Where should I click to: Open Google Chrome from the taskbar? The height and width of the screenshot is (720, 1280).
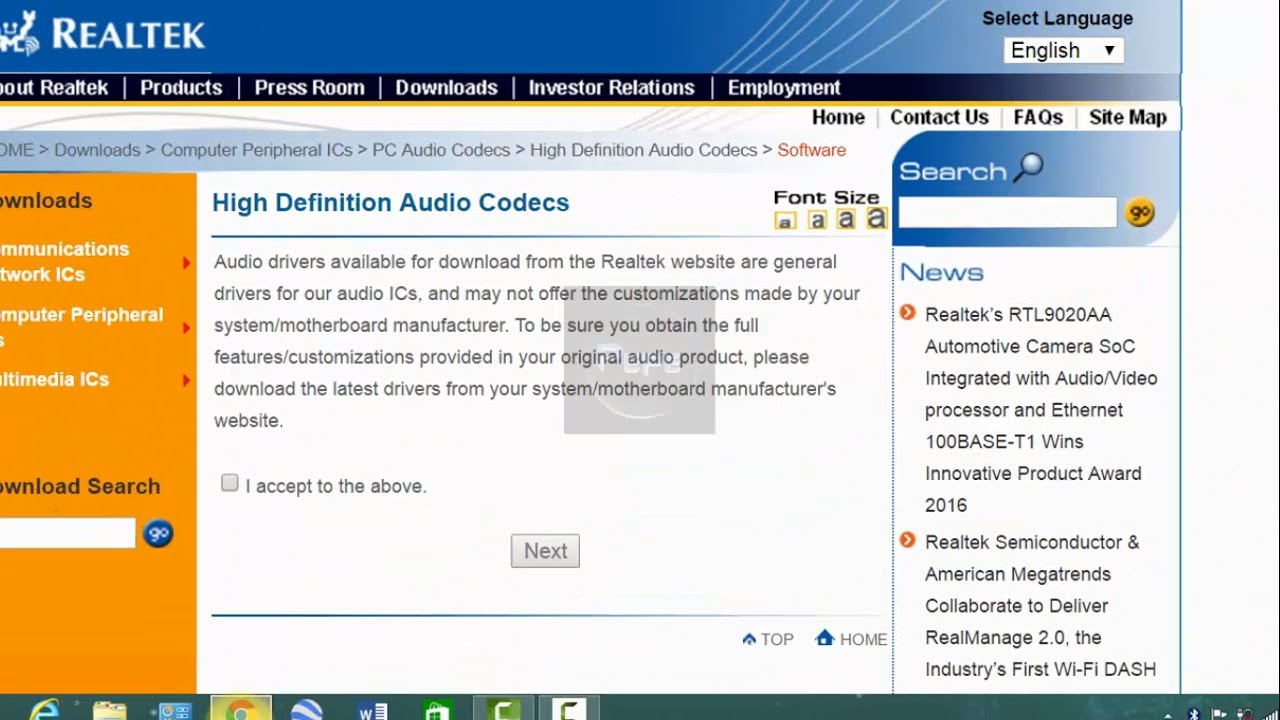[x=240, y=709]
